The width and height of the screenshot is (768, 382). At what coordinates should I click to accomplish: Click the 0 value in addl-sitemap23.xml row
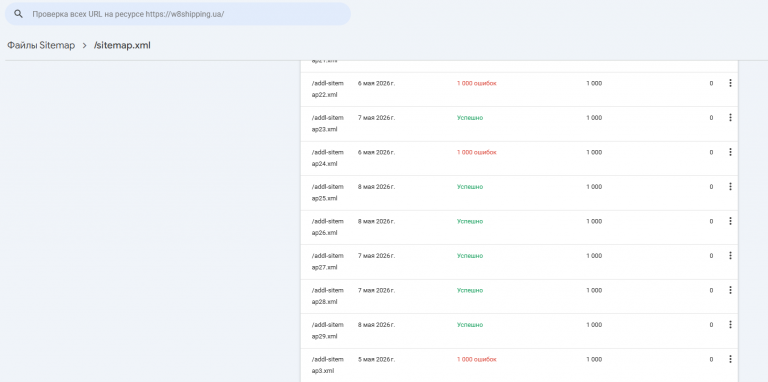click(711, 118)
